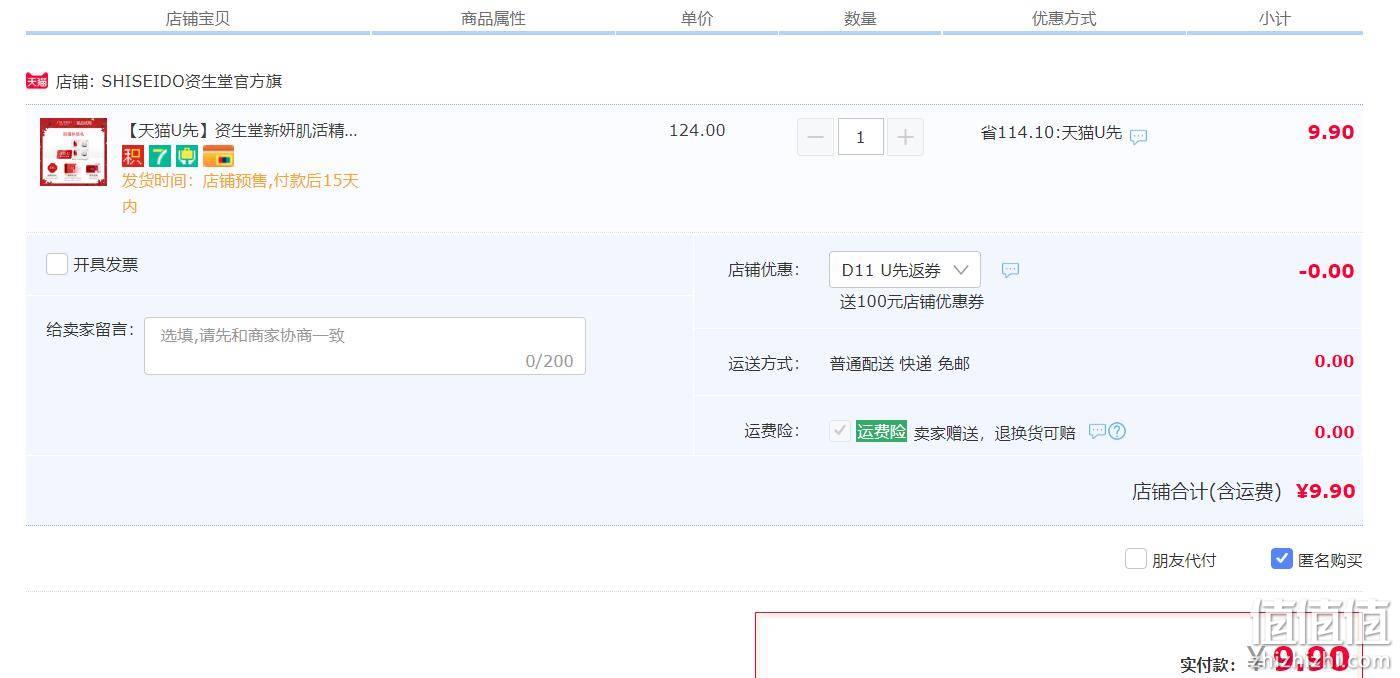Click the 送100元店铺优惠券 note
Image resolution: width=1400 pixels, height=678 pixels.
[912, 301]
